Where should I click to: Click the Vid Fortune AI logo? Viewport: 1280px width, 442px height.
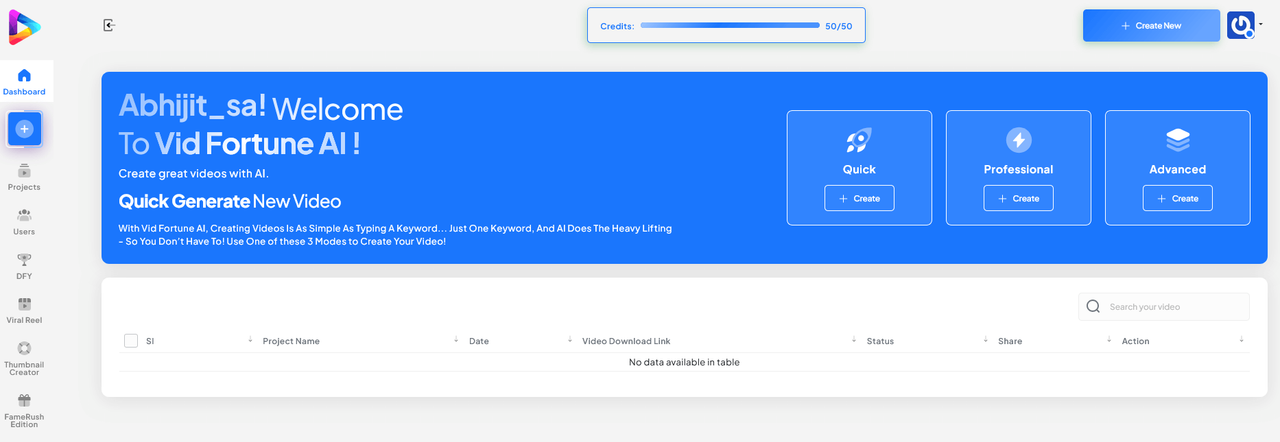[25, 27]
